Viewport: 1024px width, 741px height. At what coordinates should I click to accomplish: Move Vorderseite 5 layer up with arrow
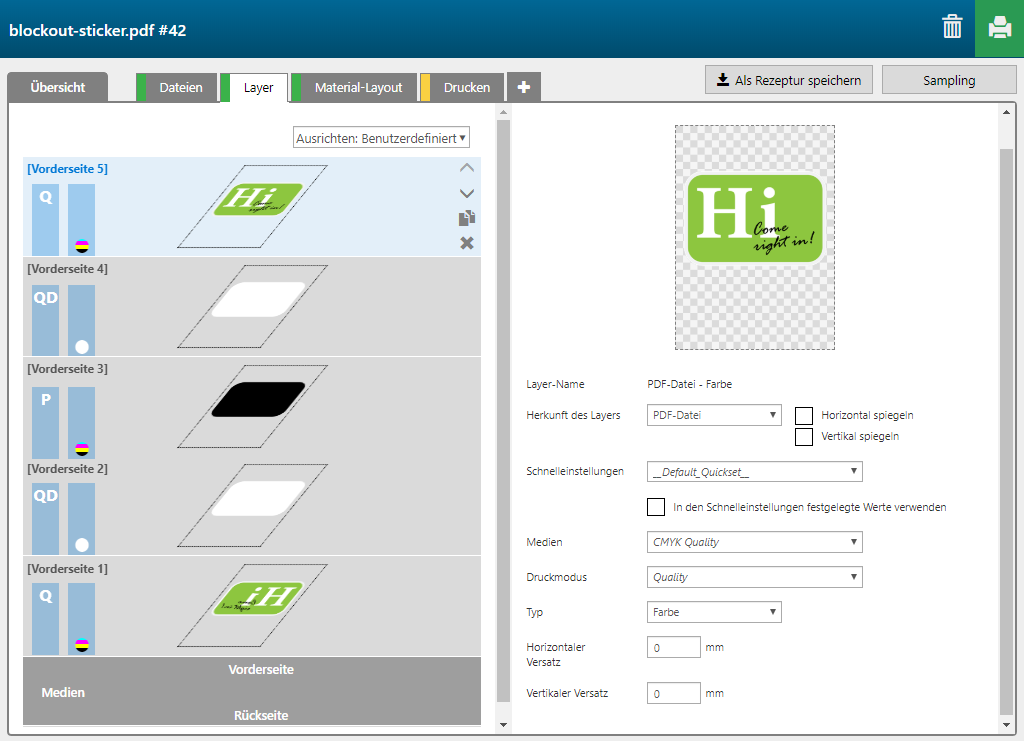click(x=466, y=169)
